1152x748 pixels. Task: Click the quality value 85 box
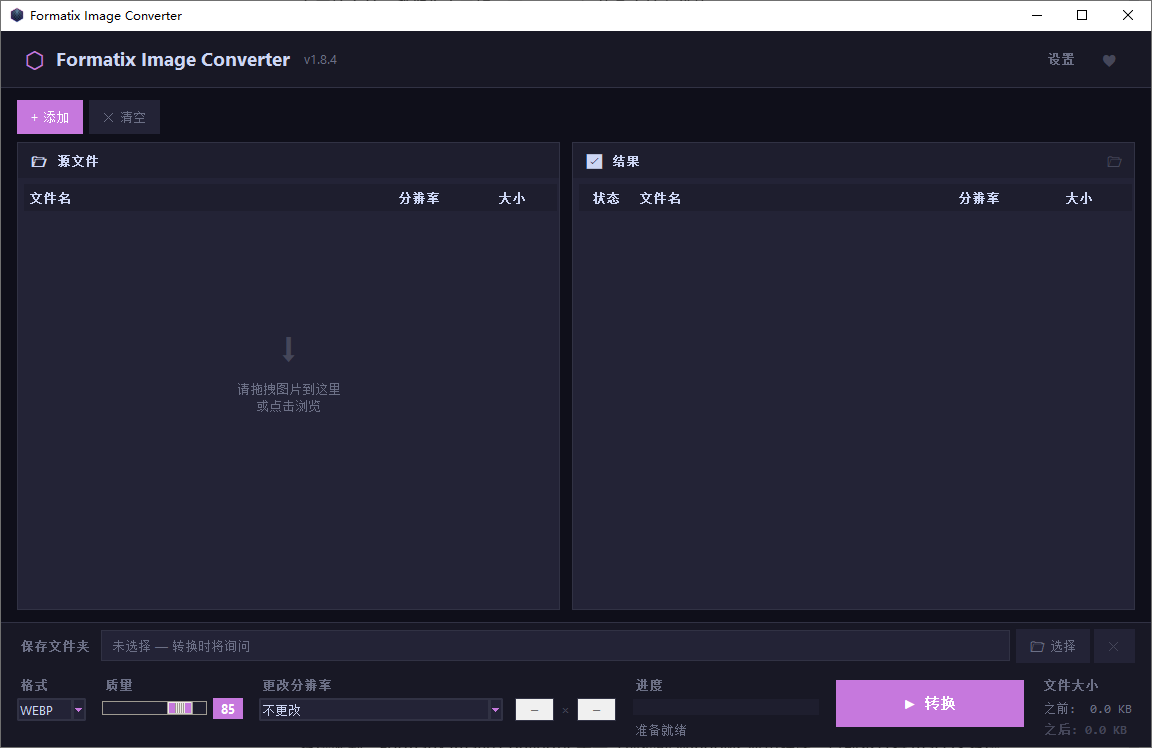[x=228, y=709]
